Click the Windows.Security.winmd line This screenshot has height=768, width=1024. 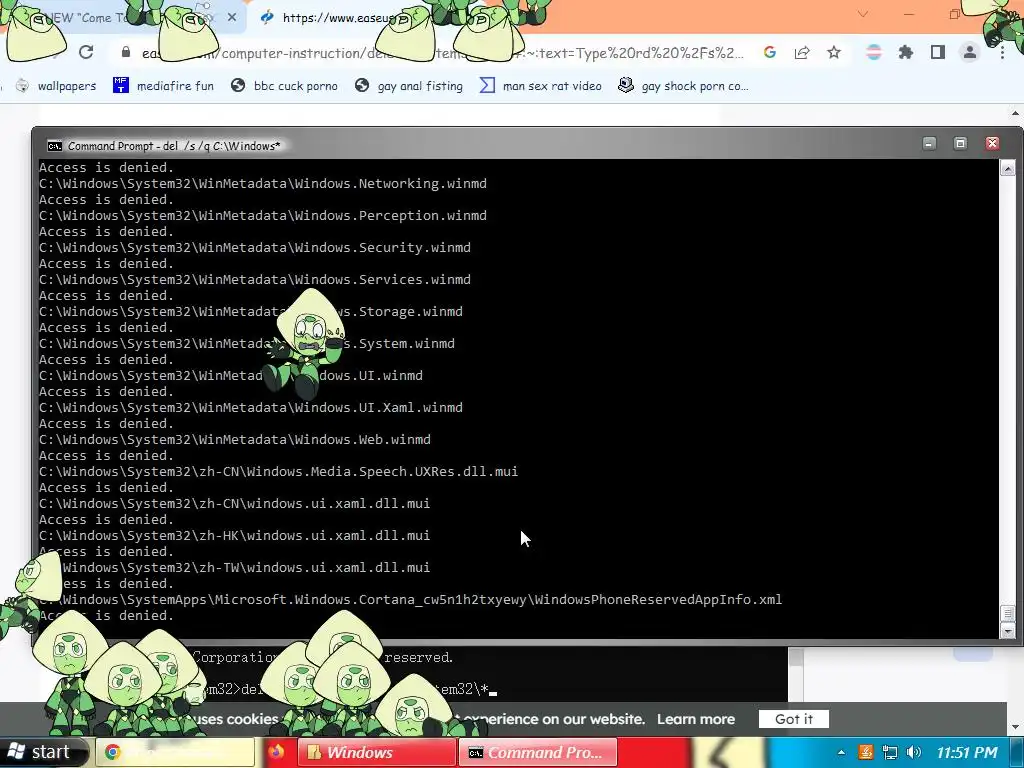pyautogui.click(x=255, y=248)
